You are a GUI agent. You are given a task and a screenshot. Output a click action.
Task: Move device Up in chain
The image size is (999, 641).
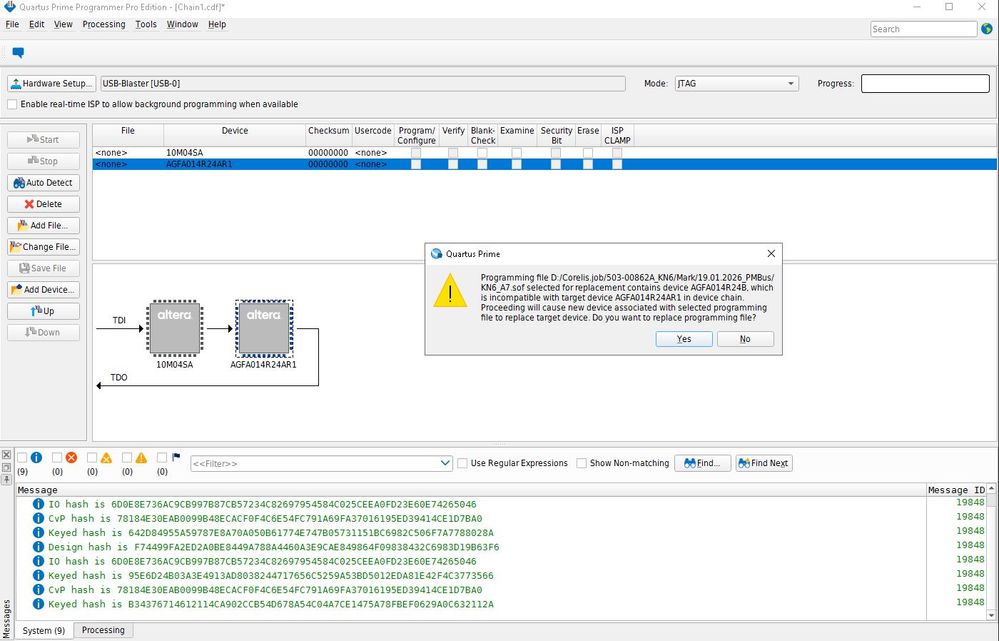pos(43,311)
